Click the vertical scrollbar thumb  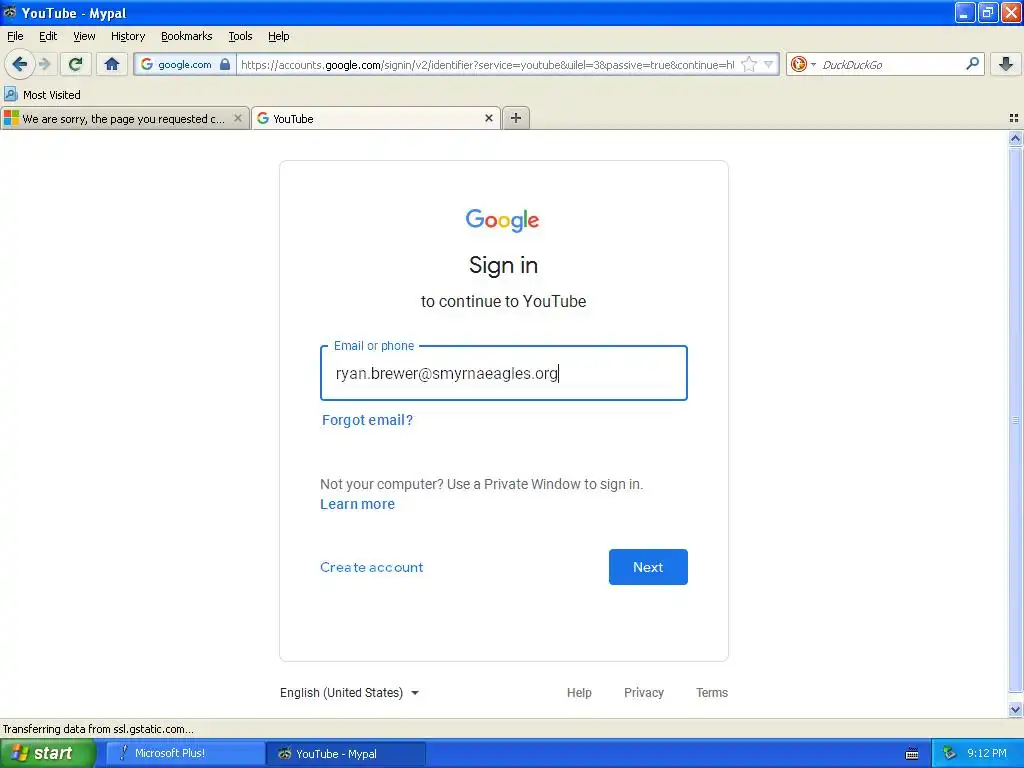pos(1015,420)
